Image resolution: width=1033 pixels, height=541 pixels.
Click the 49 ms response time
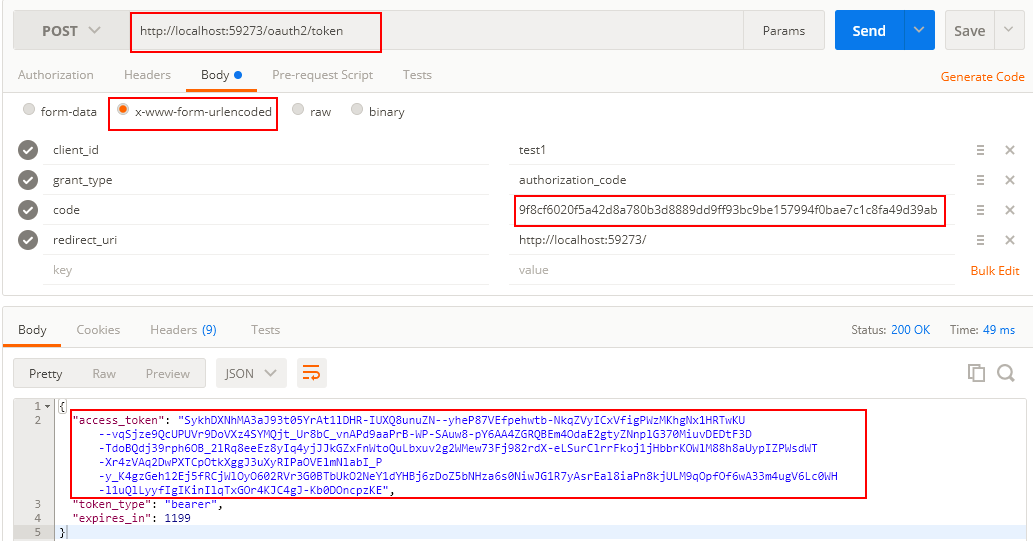(x=999, y=330)
